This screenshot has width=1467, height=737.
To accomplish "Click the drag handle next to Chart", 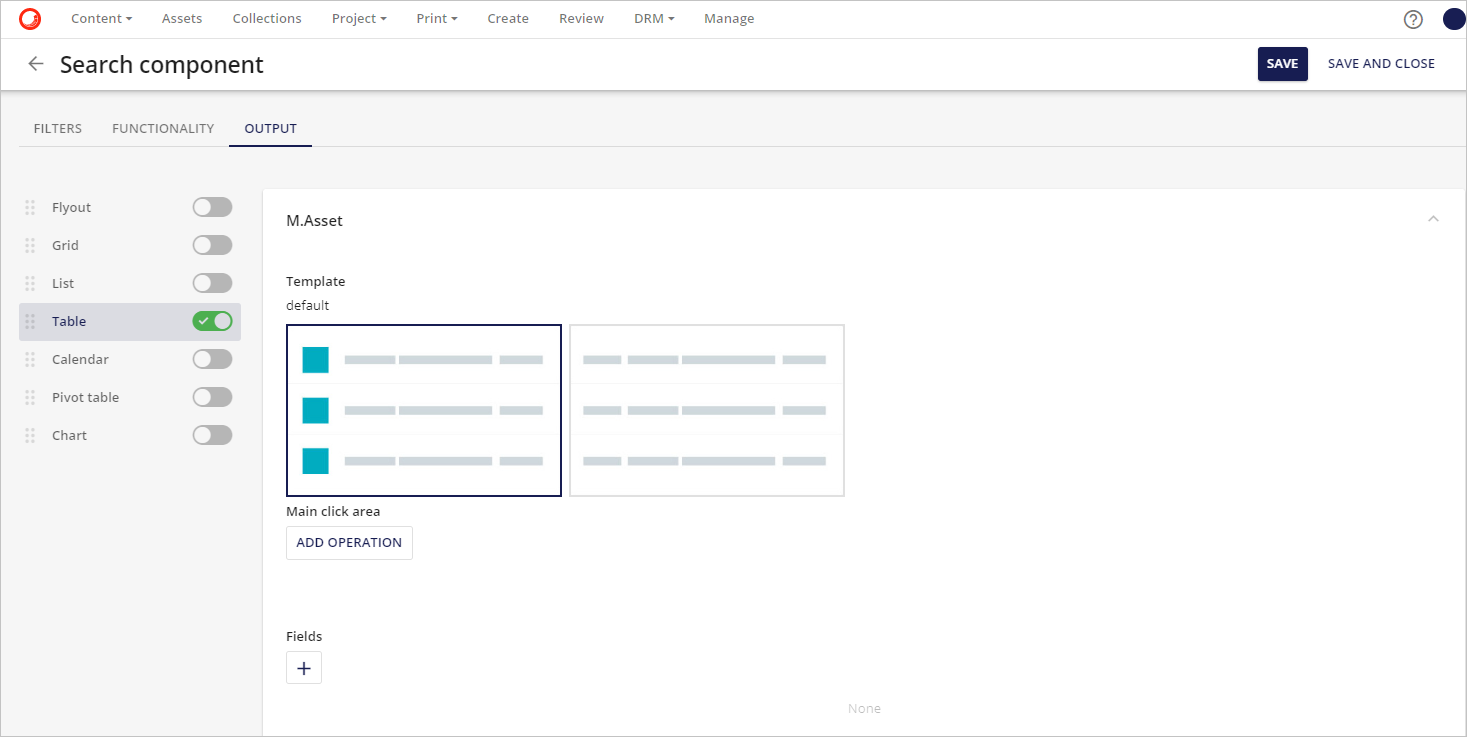I will (30, 436).
